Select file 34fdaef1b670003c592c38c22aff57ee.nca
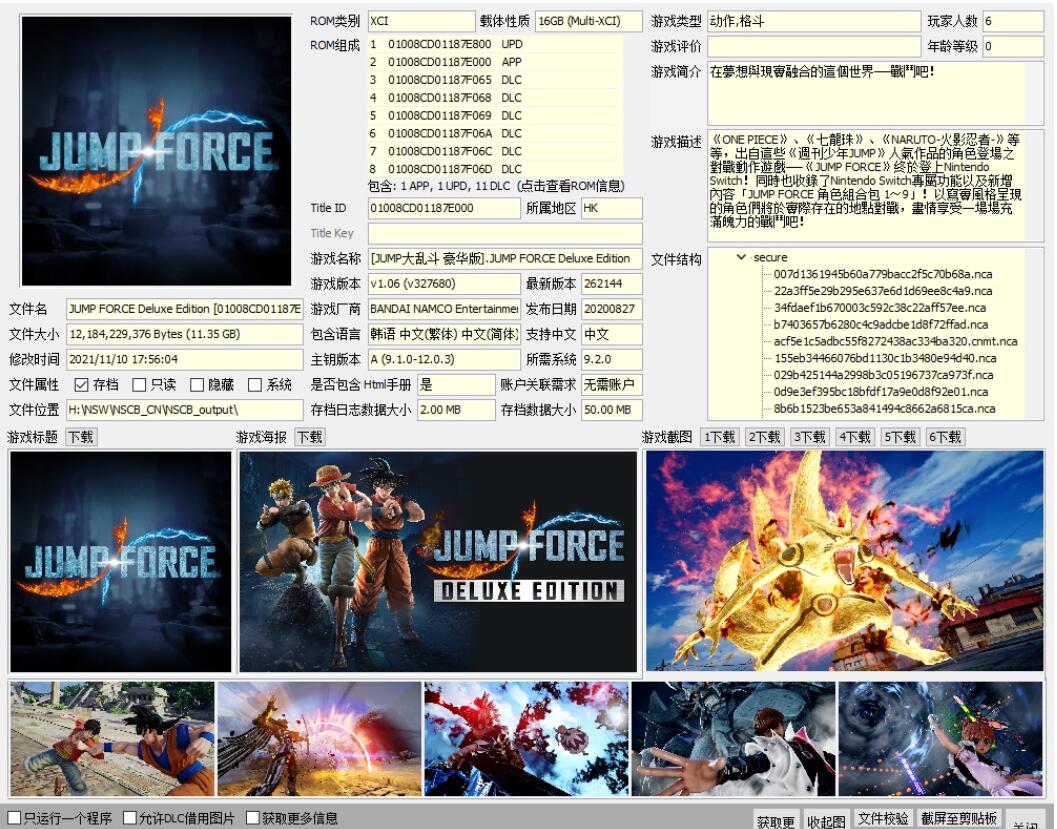Screen dimensions: 1057x829 [x=880, y=307]
